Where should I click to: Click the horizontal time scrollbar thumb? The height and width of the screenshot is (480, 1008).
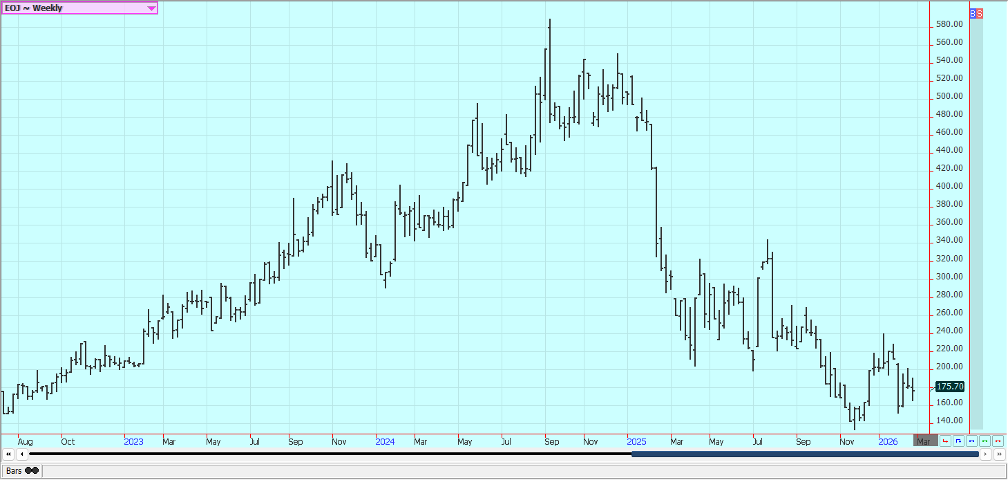click(x=804, y=454)
